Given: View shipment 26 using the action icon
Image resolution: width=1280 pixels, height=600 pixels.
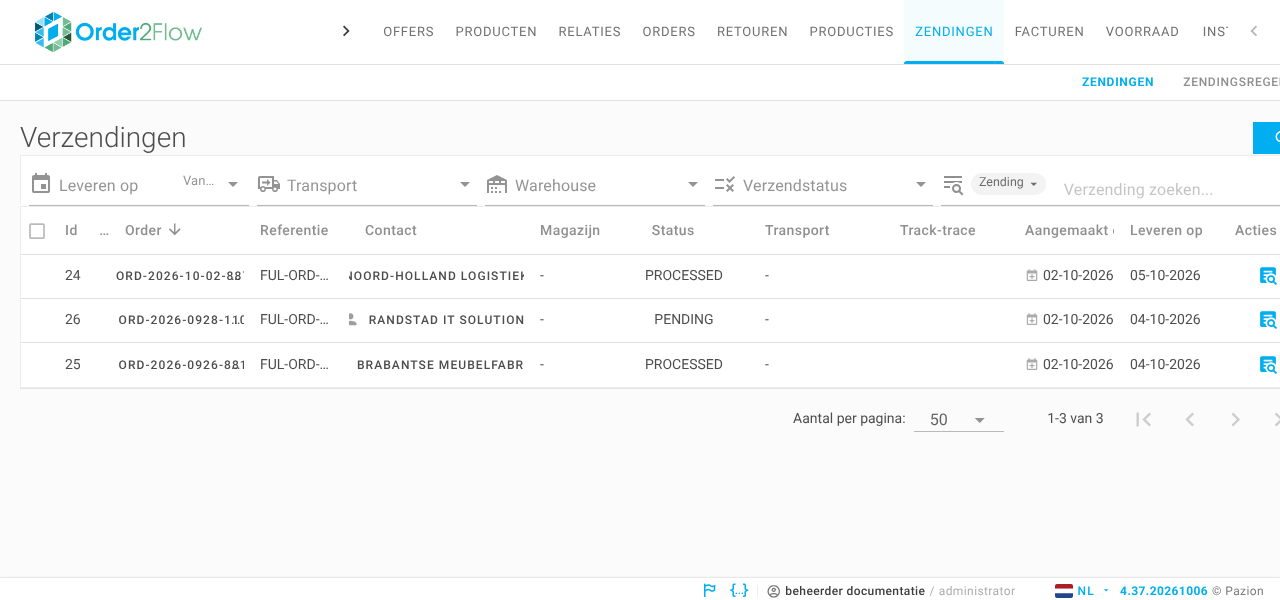Looking at the screenshot, I should 1268,320.
